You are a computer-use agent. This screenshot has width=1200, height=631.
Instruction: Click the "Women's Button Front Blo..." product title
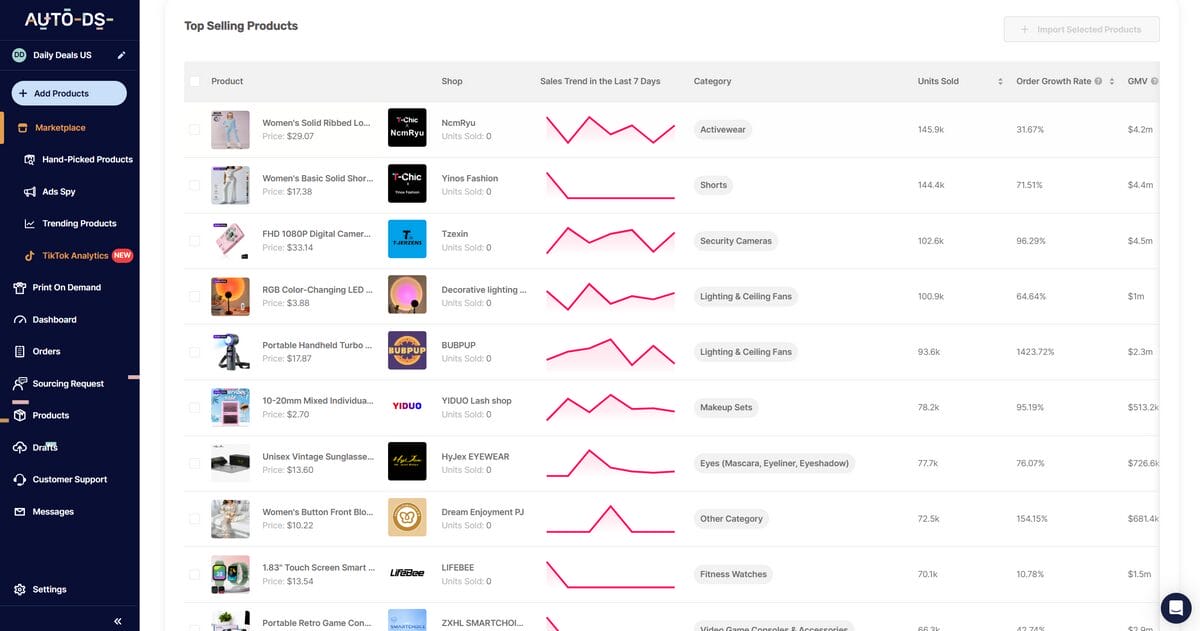[317, 512]
